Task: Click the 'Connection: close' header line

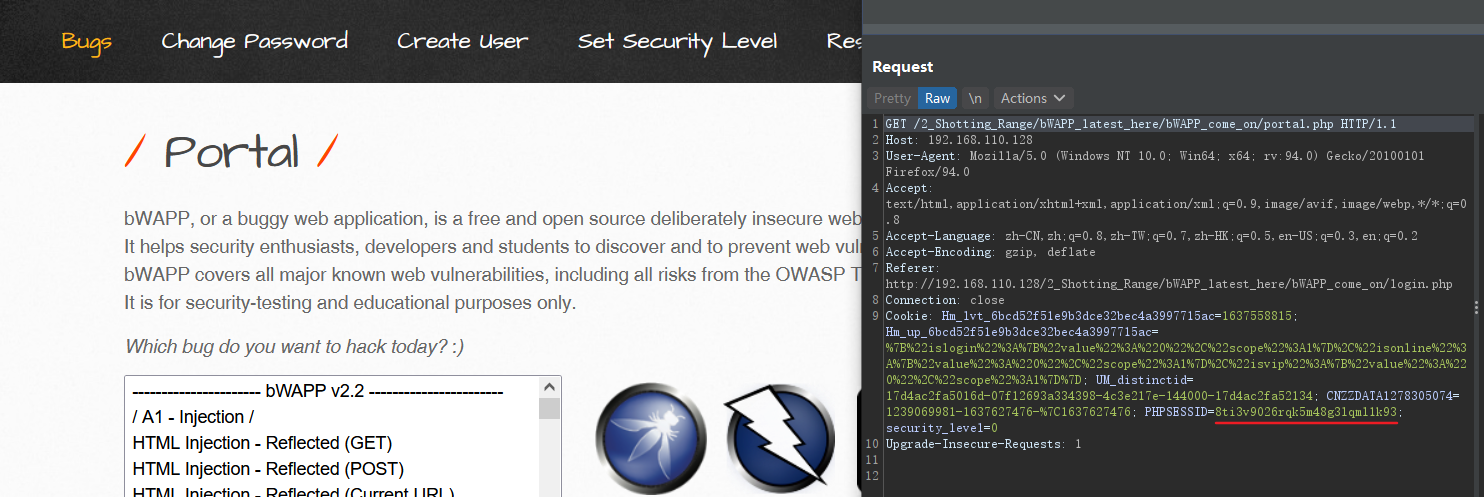Action: pos(943,300)
